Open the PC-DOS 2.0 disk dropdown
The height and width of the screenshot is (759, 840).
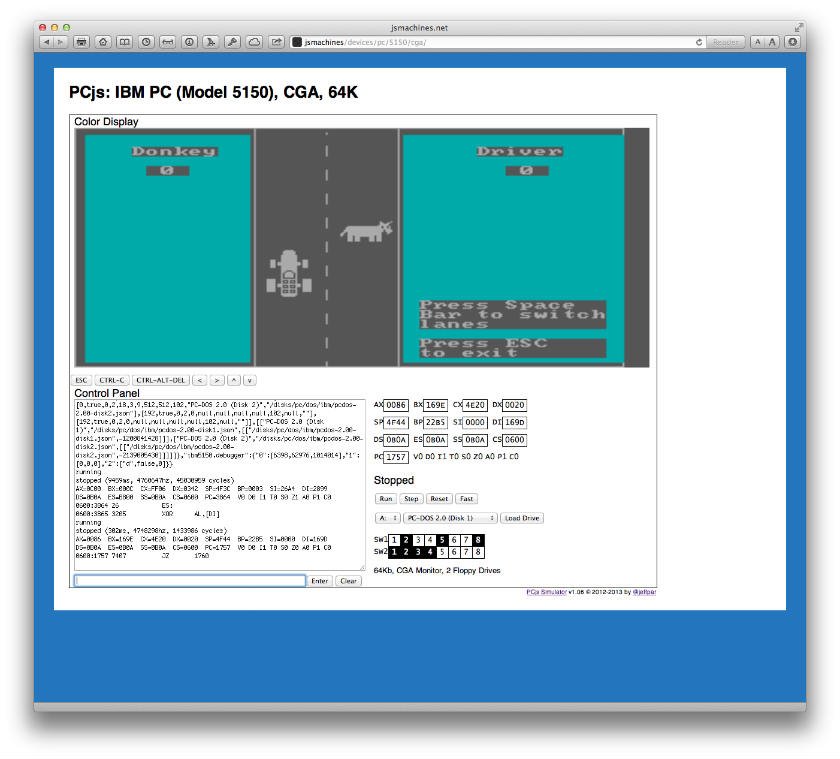(450, 517)
